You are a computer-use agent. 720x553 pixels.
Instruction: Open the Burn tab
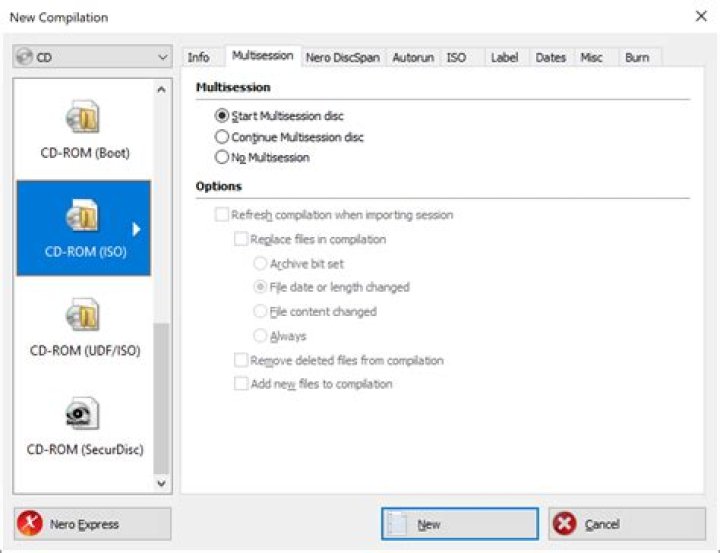click(637, 58)
